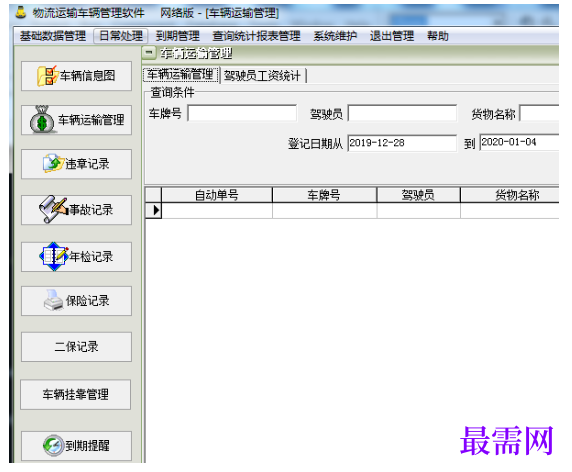Click the 驾驶员 column header in the table
Image resolution: width=572 pixels, height=472 pixels.
point(418,195)
